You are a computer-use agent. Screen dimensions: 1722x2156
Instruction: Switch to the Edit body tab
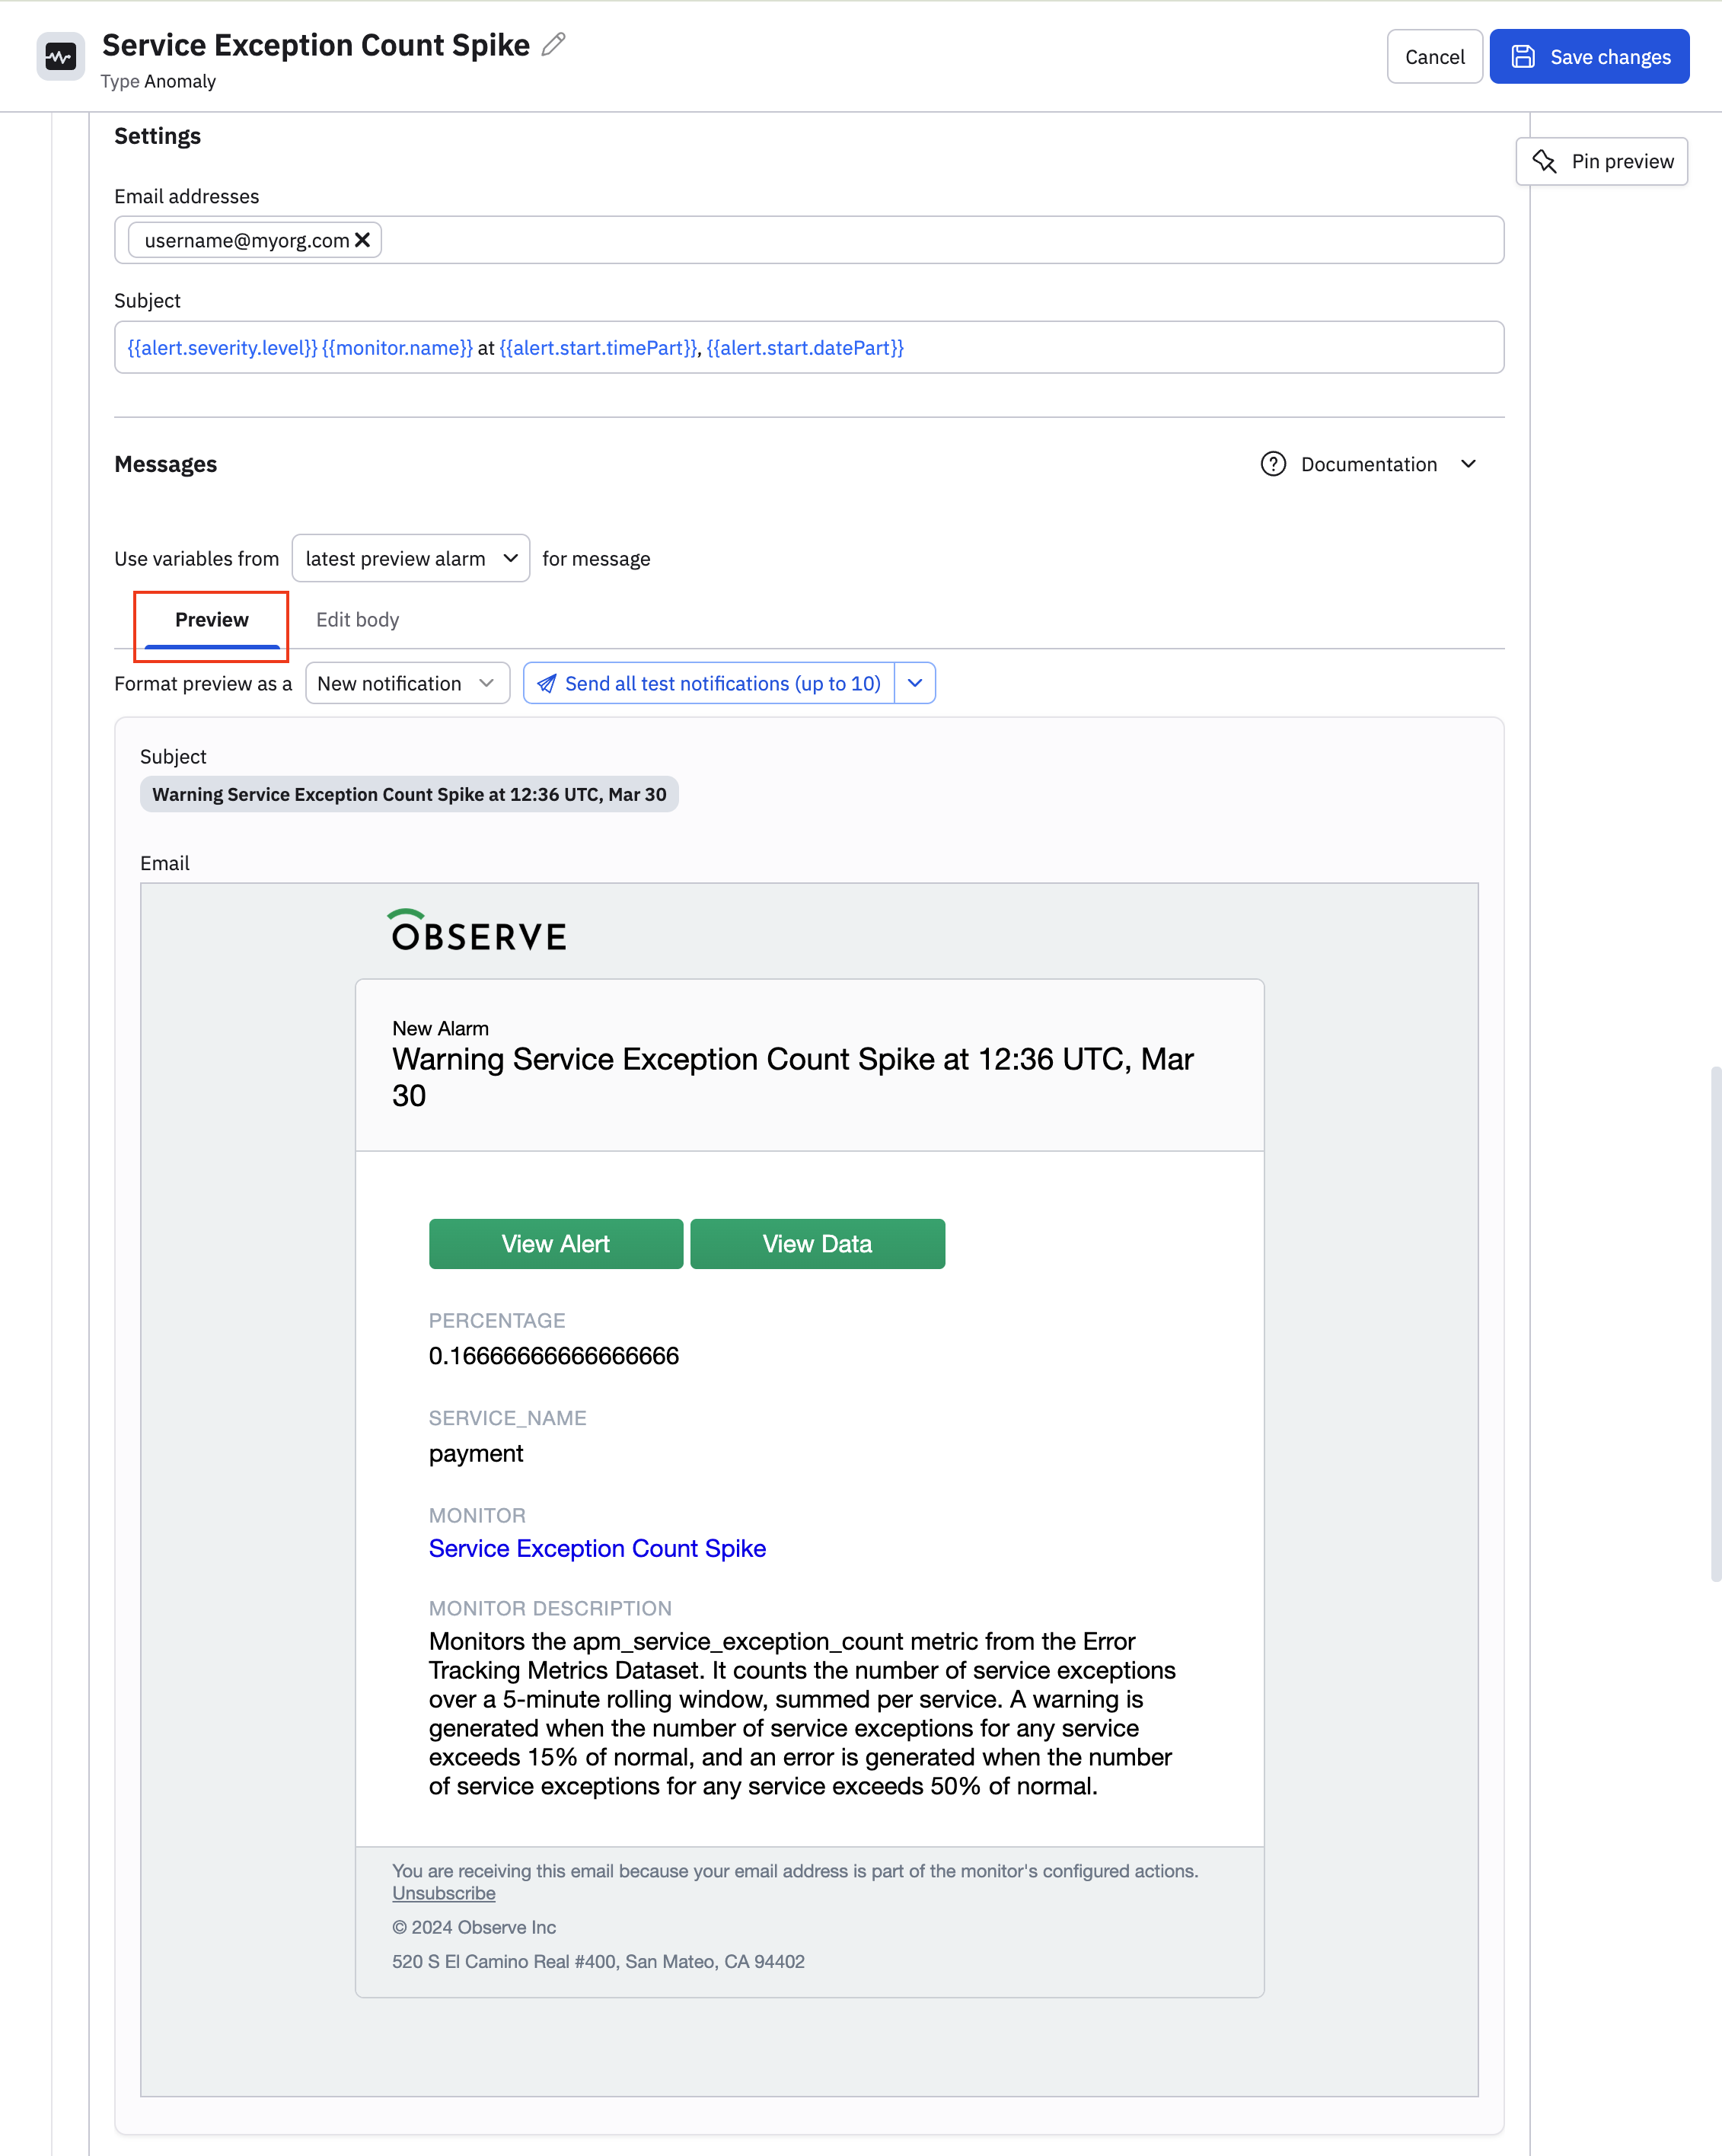[x=357, y=620]
